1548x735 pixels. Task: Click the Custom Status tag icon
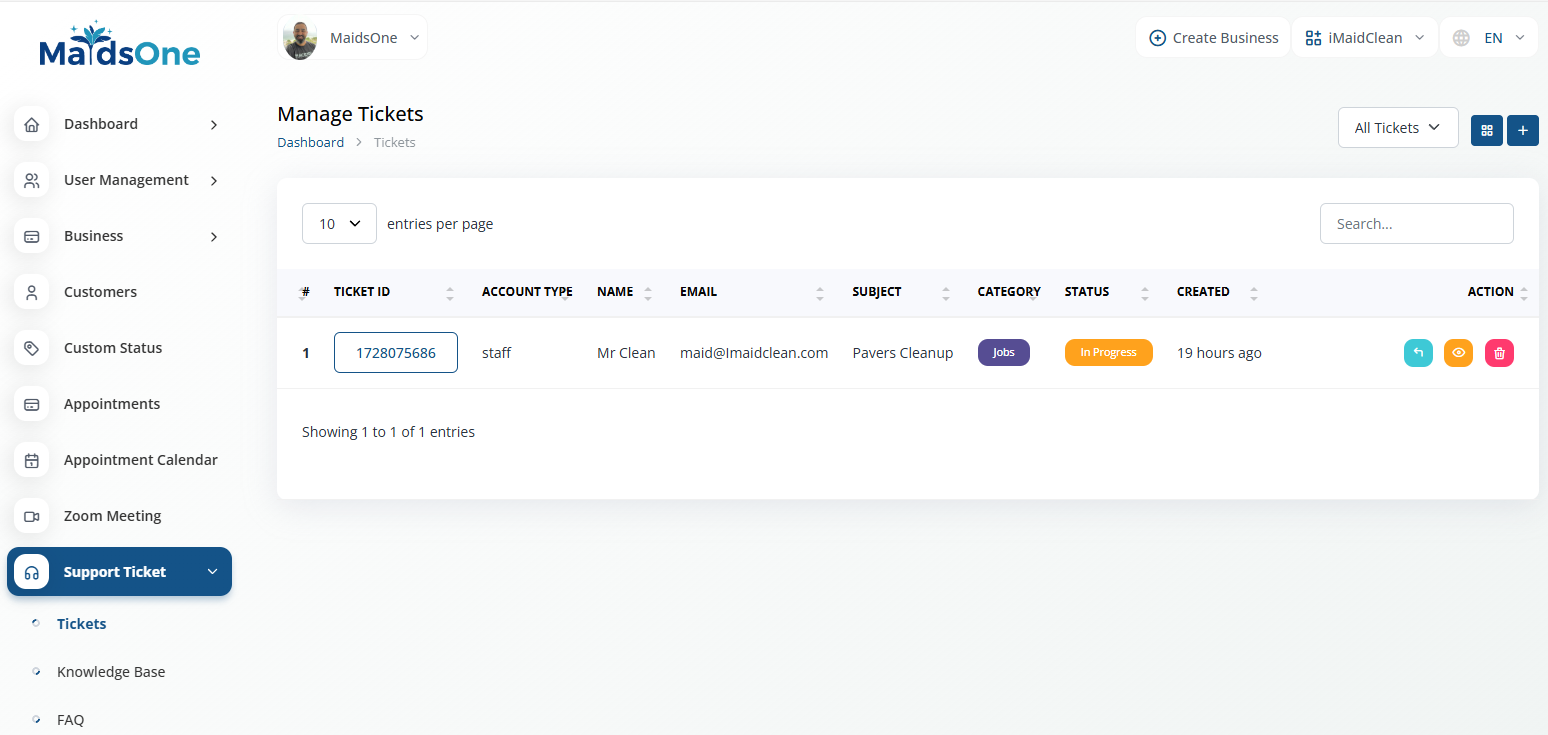pyautogui.click(x=32, y=349)
